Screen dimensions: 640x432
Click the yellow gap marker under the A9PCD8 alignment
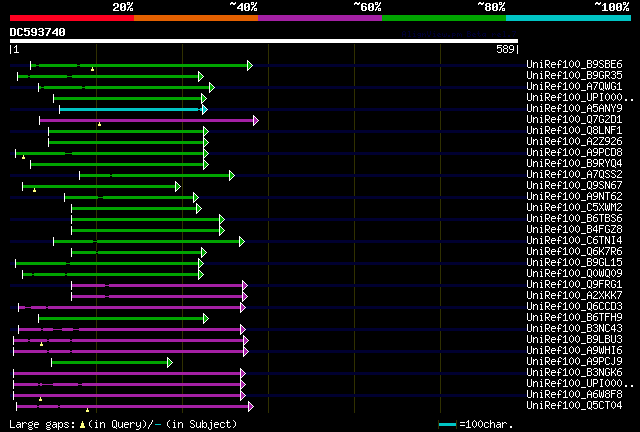click(23, 157)
